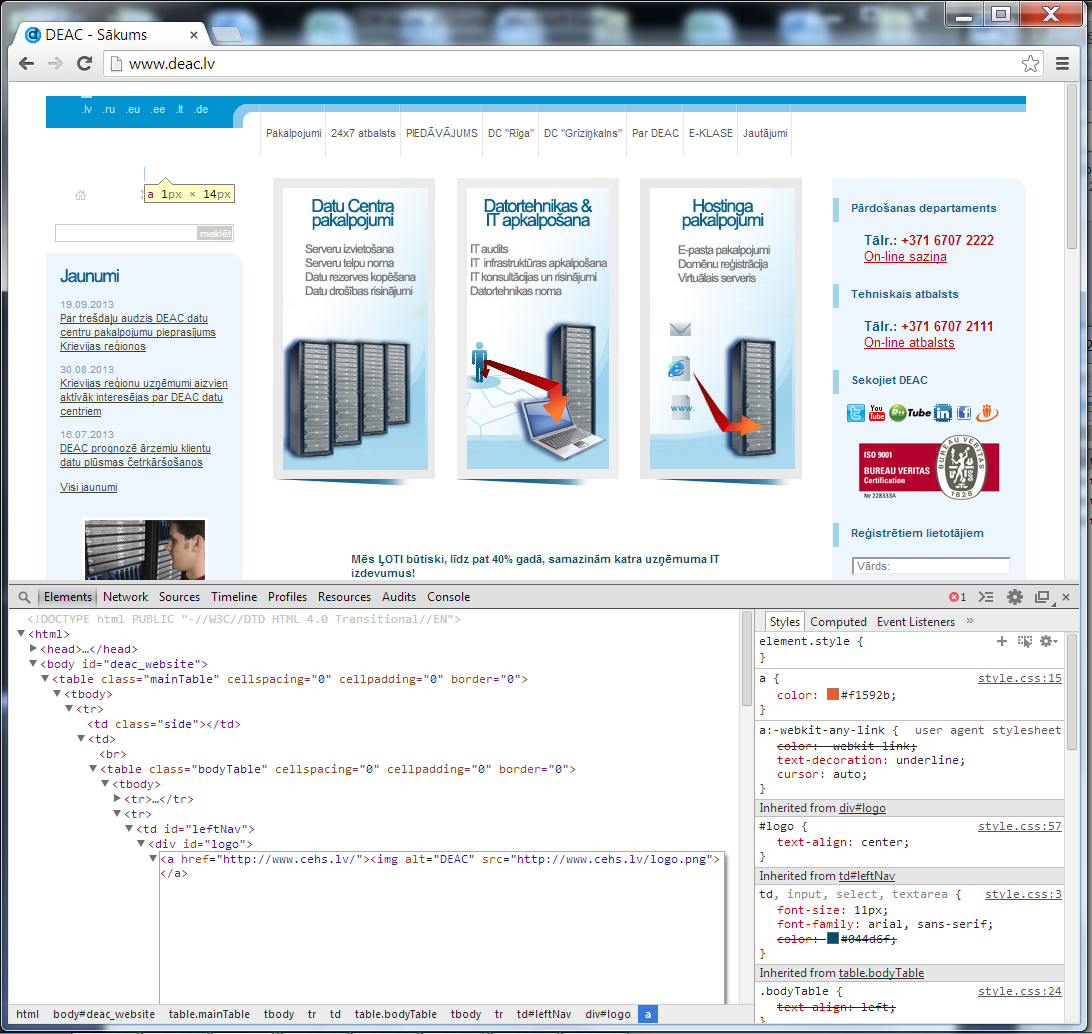Bookmark this page using the star icon

[x=1030, y=64]
